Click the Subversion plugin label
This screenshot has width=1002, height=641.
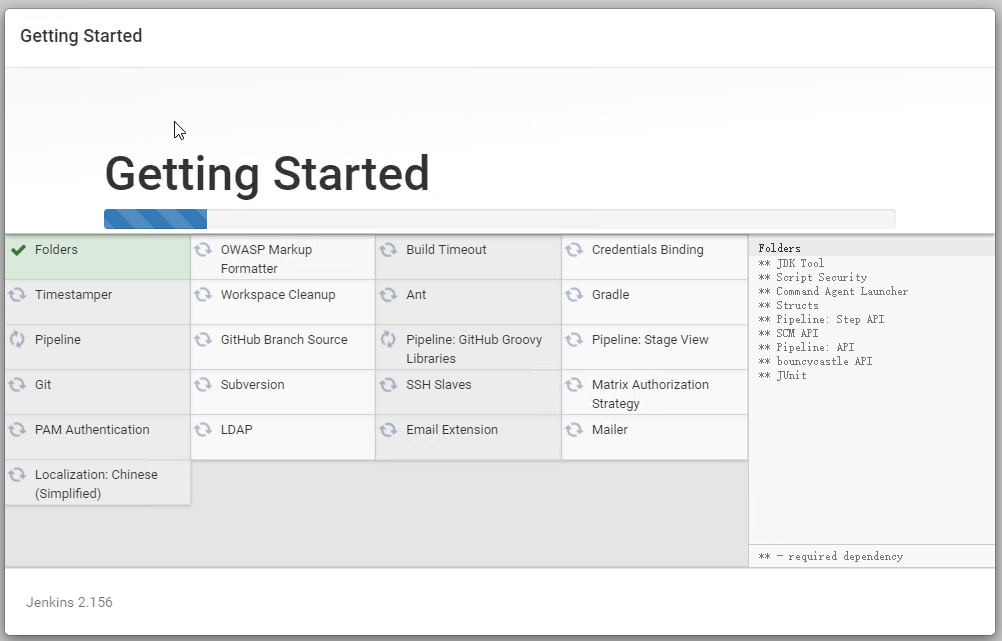[252, 385]
